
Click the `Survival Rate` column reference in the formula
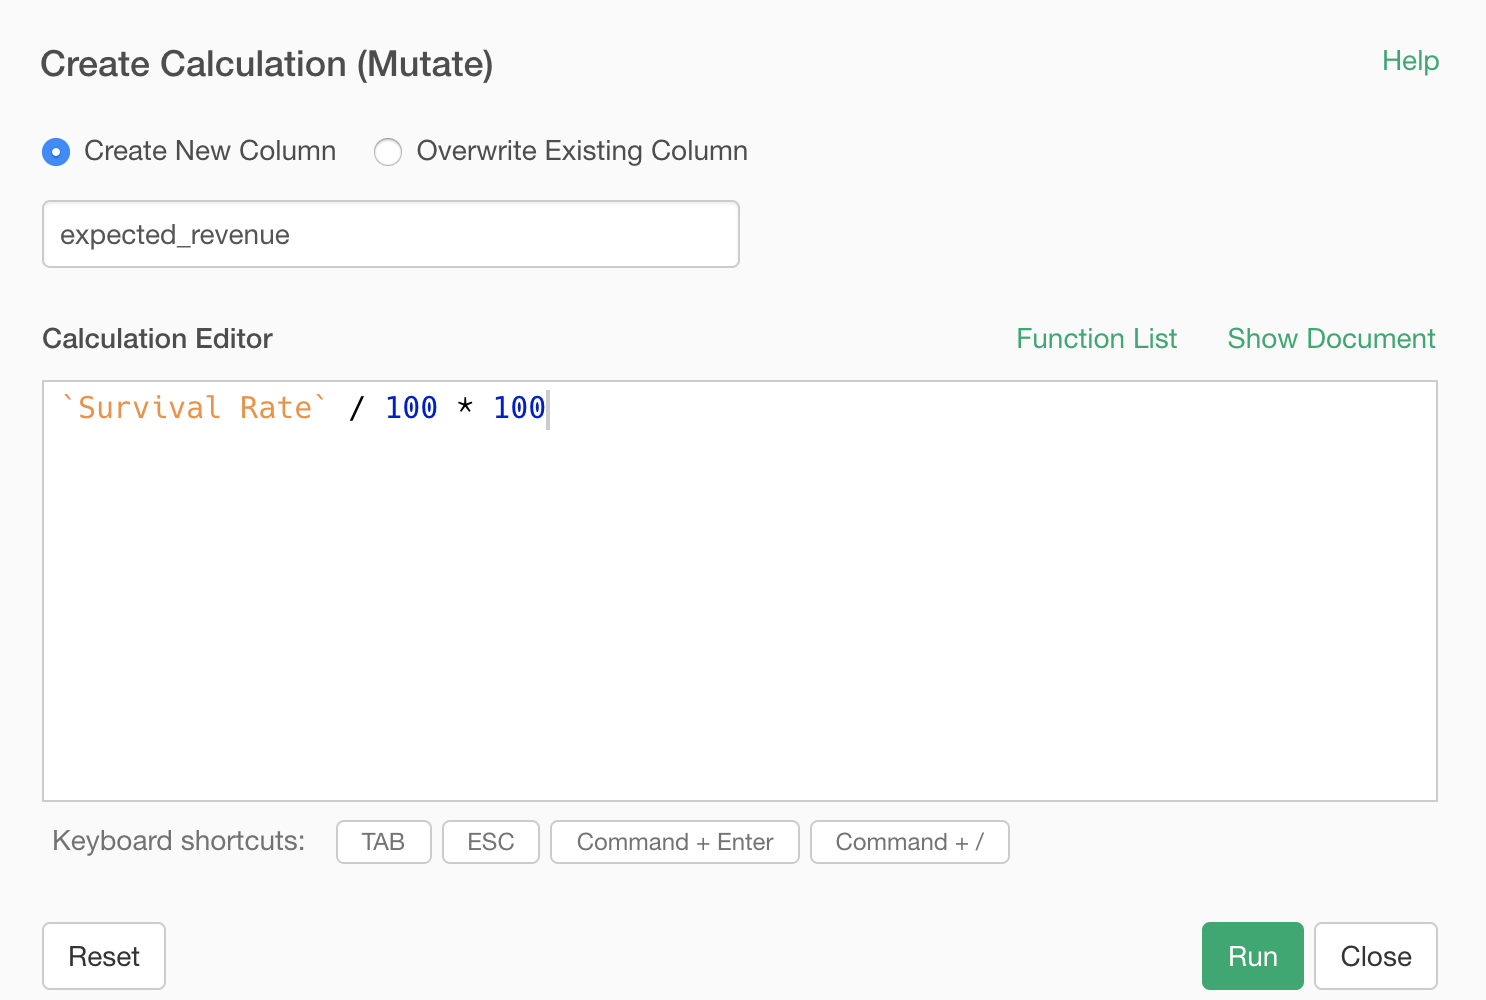pos(194,408)
